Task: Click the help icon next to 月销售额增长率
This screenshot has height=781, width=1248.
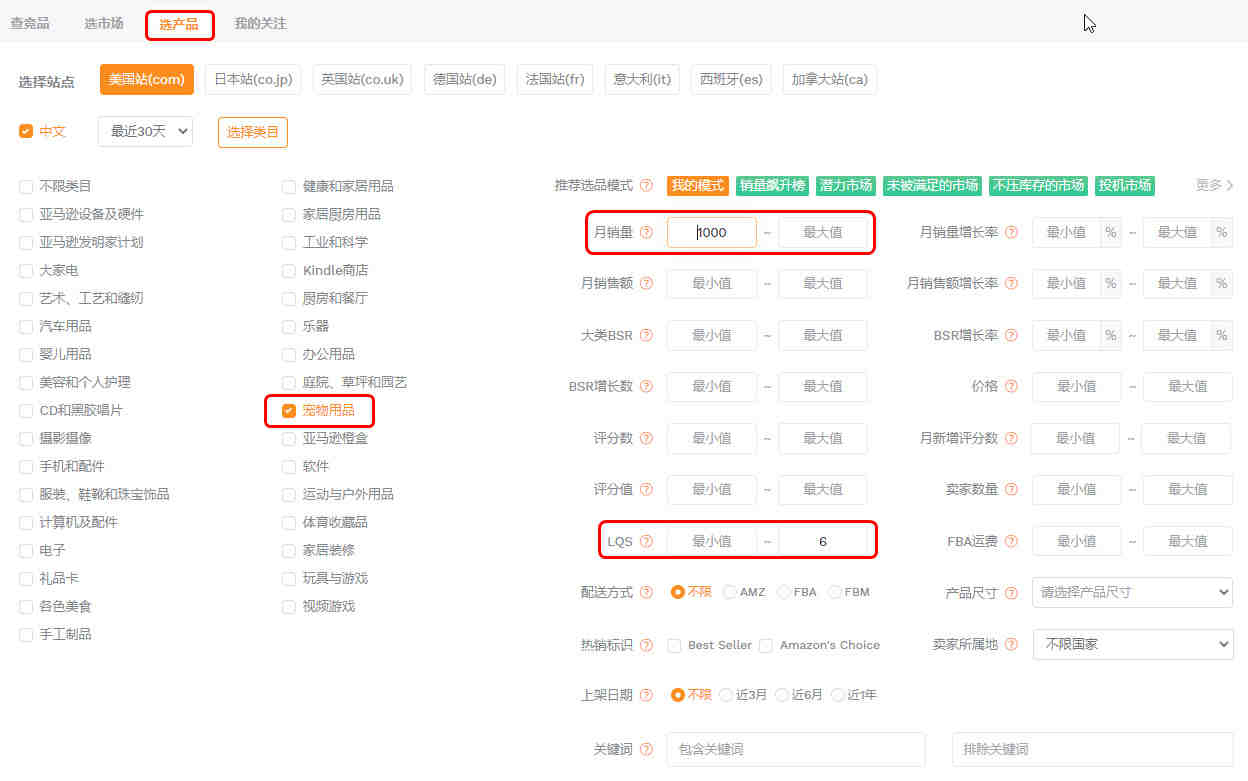Action: coord(1011,283)
